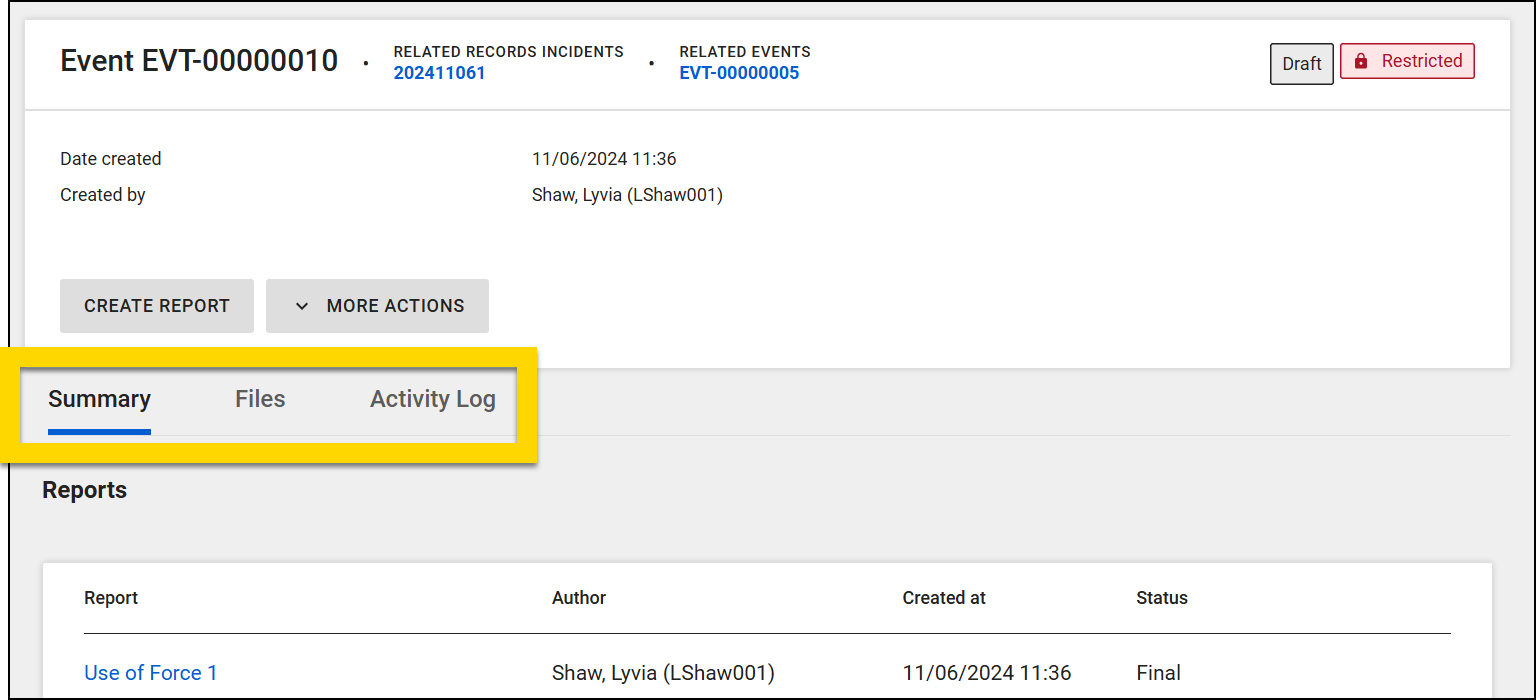Click the Created at column header
Viewport: 1536px width, 700px height.
pos(944,597)
